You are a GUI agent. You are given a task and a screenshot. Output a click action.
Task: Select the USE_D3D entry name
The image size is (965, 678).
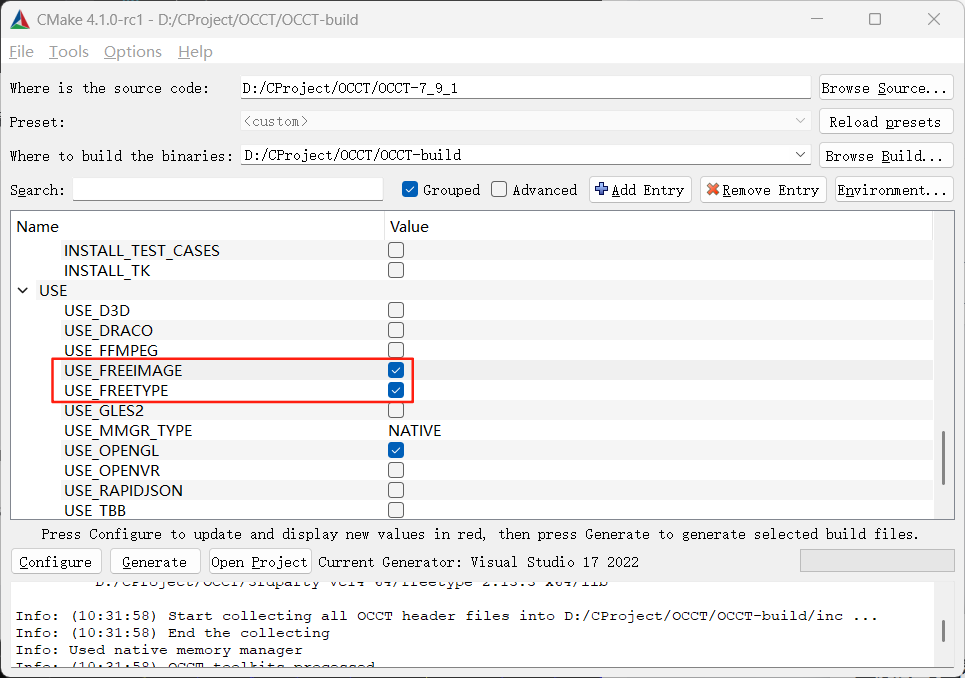tap(97, 310)
